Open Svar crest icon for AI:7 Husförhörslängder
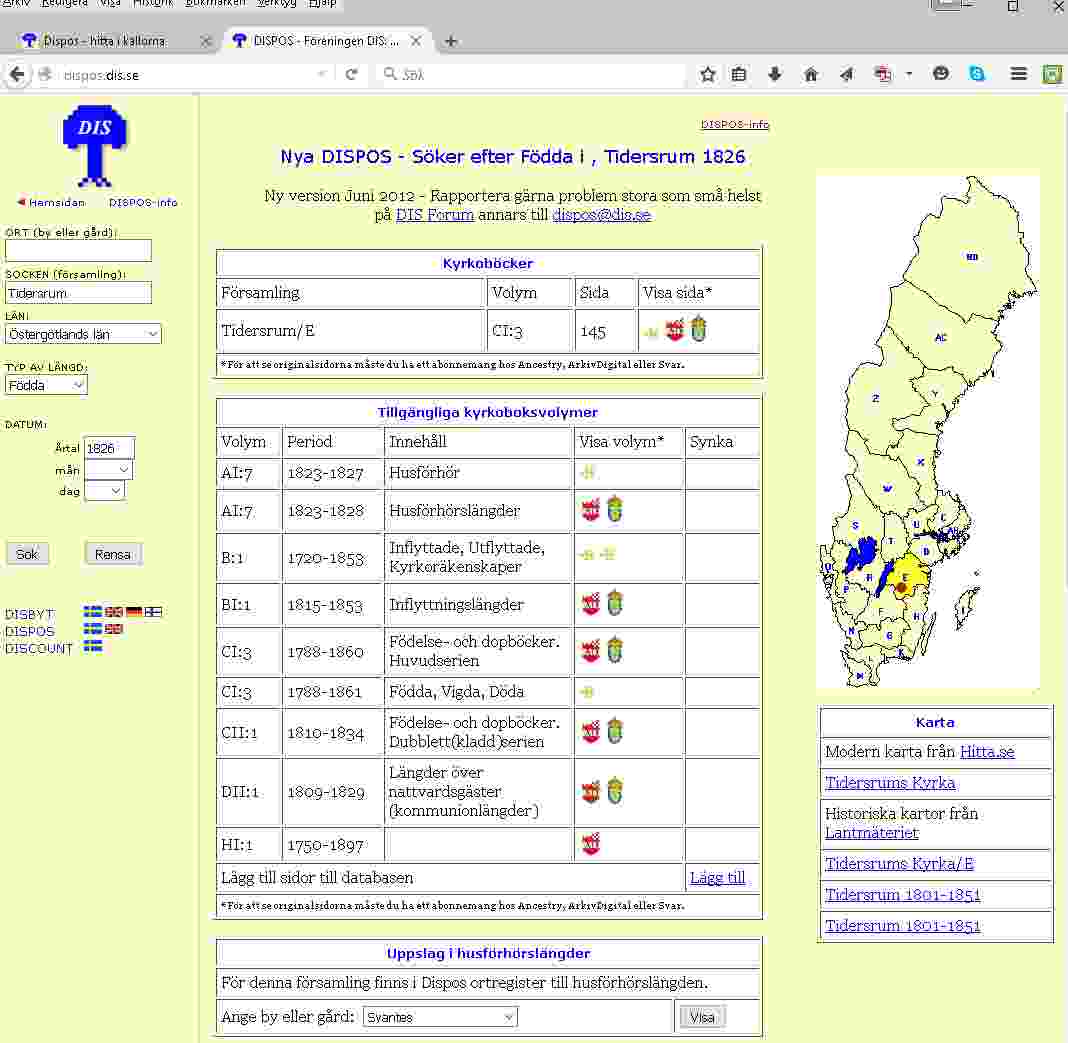 coord(614,509)
